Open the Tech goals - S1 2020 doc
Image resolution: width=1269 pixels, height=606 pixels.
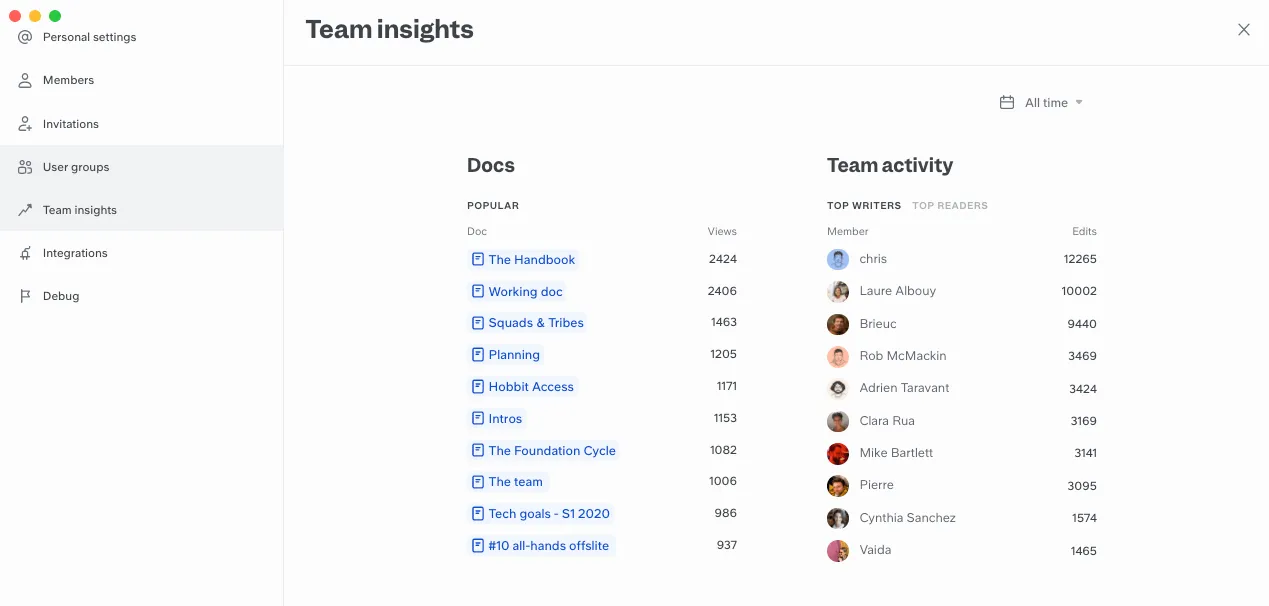(x=548, y=514)
